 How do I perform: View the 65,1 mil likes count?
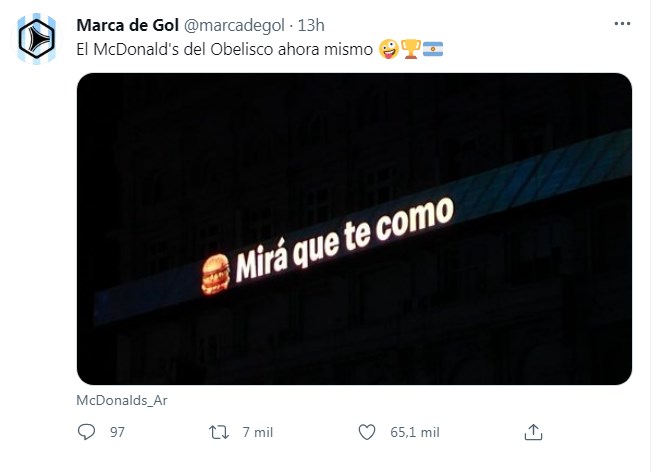415,432
